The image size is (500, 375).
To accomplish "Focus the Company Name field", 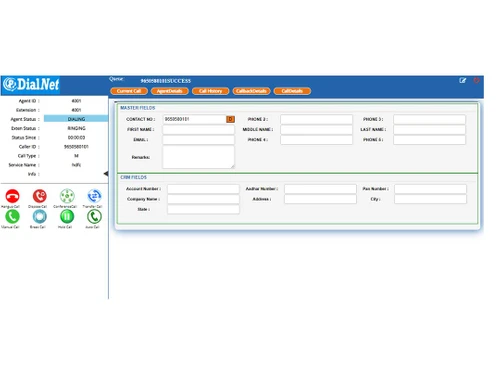I will tap(203, 199).
